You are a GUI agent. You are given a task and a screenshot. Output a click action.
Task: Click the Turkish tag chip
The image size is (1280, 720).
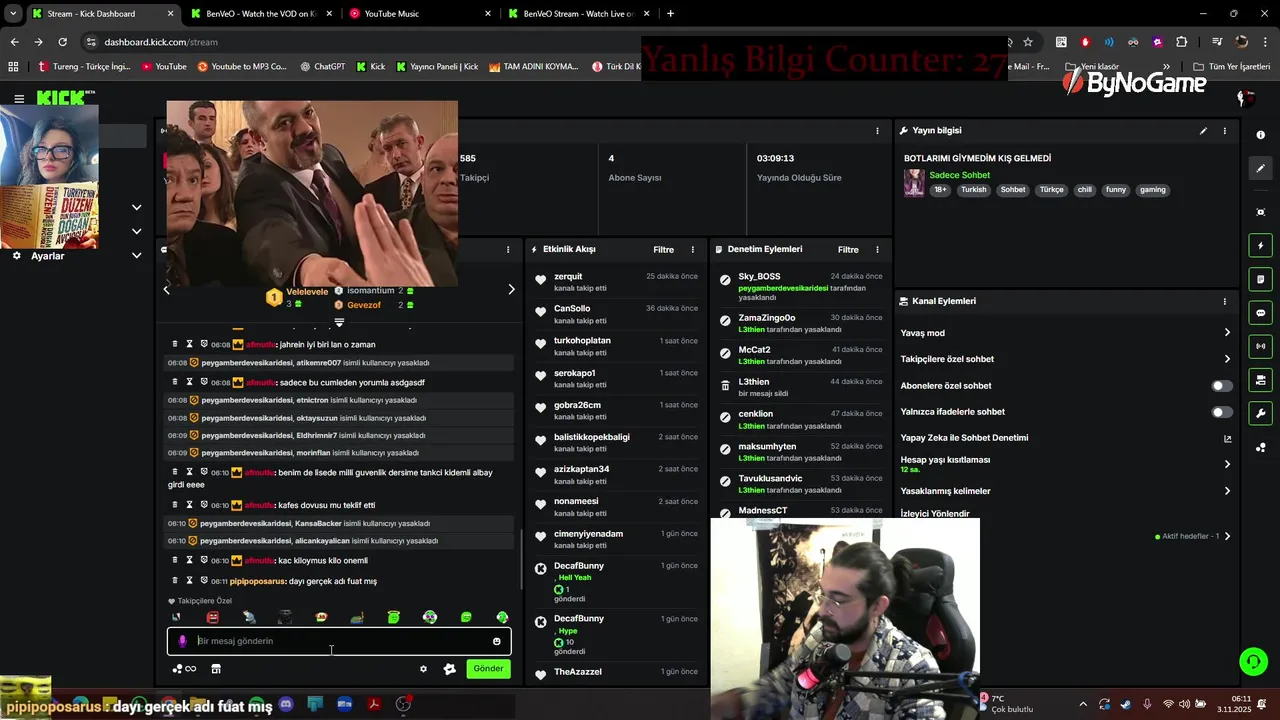[973, 190]
